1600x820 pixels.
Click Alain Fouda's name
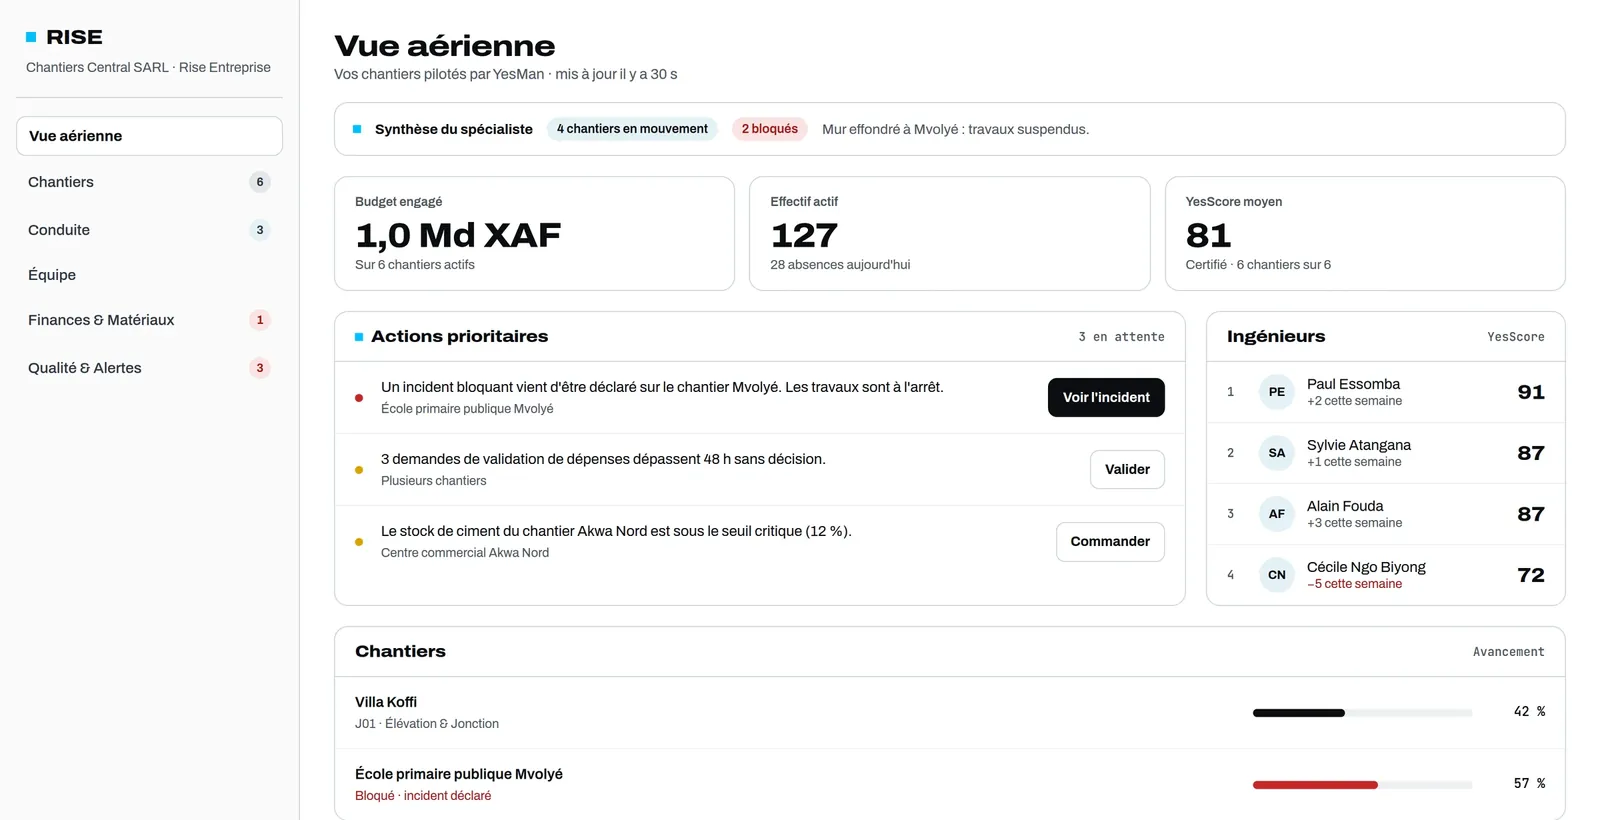coord(1345,506)
